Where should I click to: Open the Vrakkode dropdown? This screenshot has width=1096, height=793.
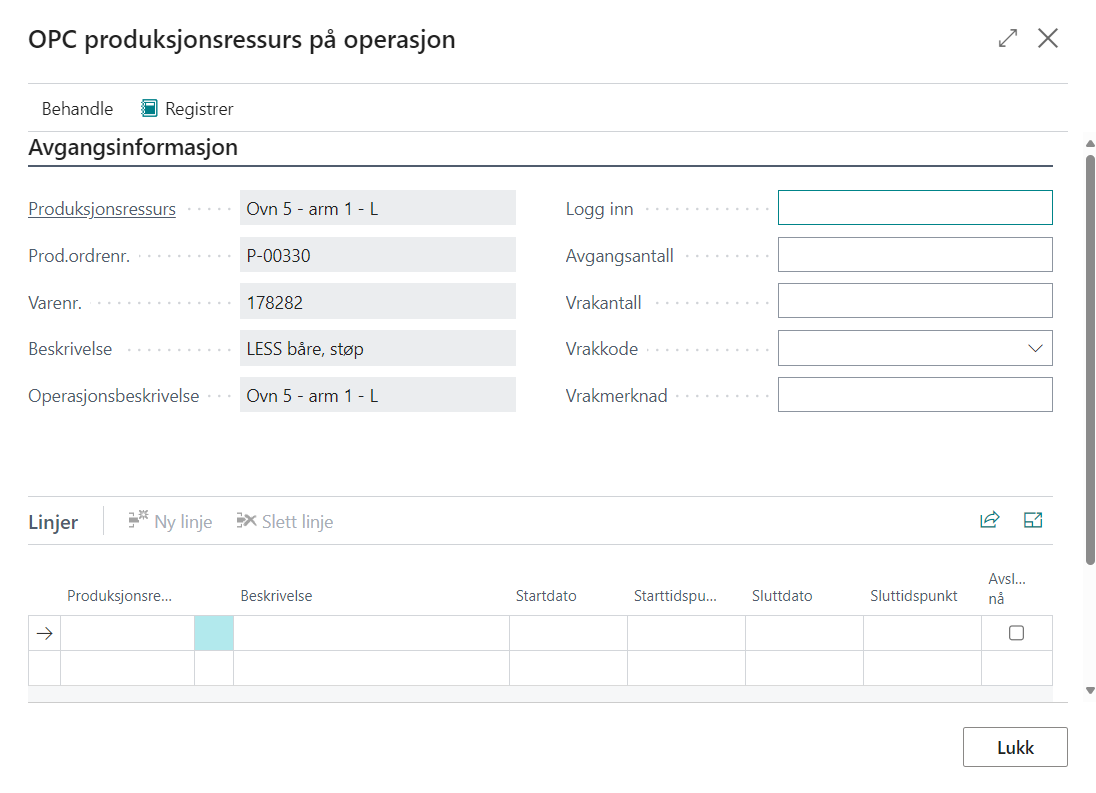[1034, 349]
